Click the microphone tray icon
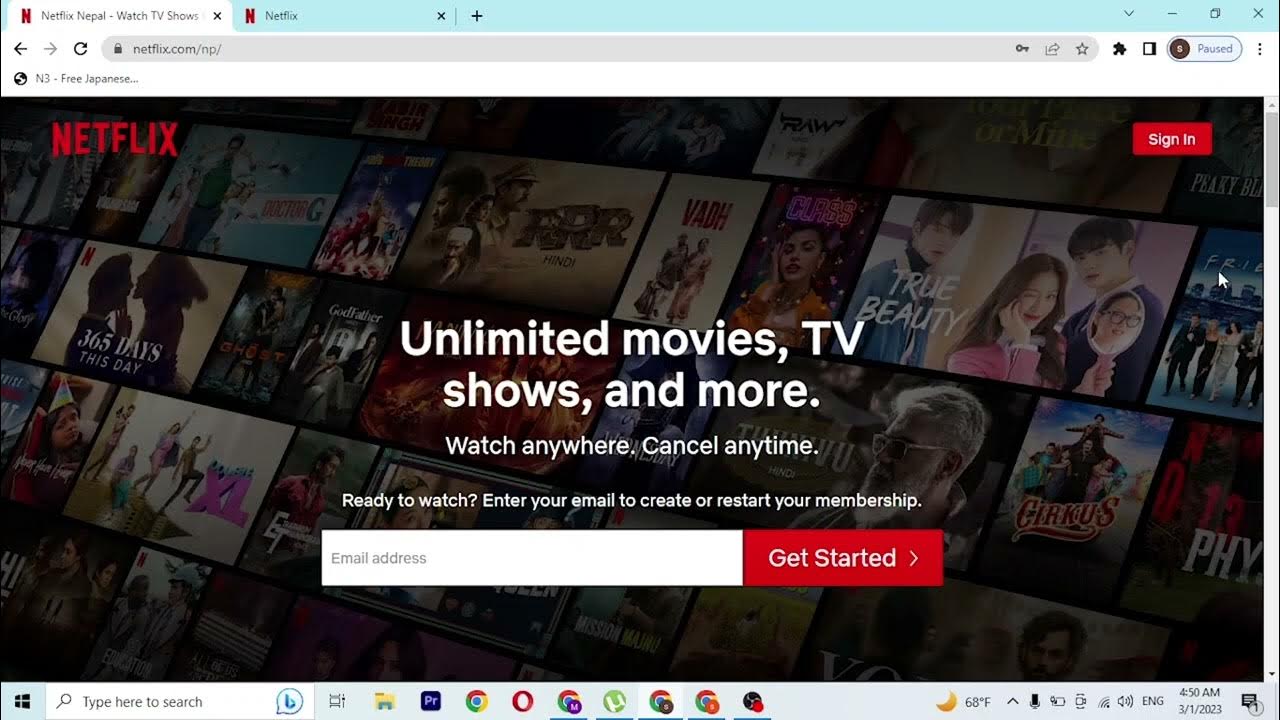Image resolution: width=1280 pixels, height=720 pixels. (x=1035, y=702)
